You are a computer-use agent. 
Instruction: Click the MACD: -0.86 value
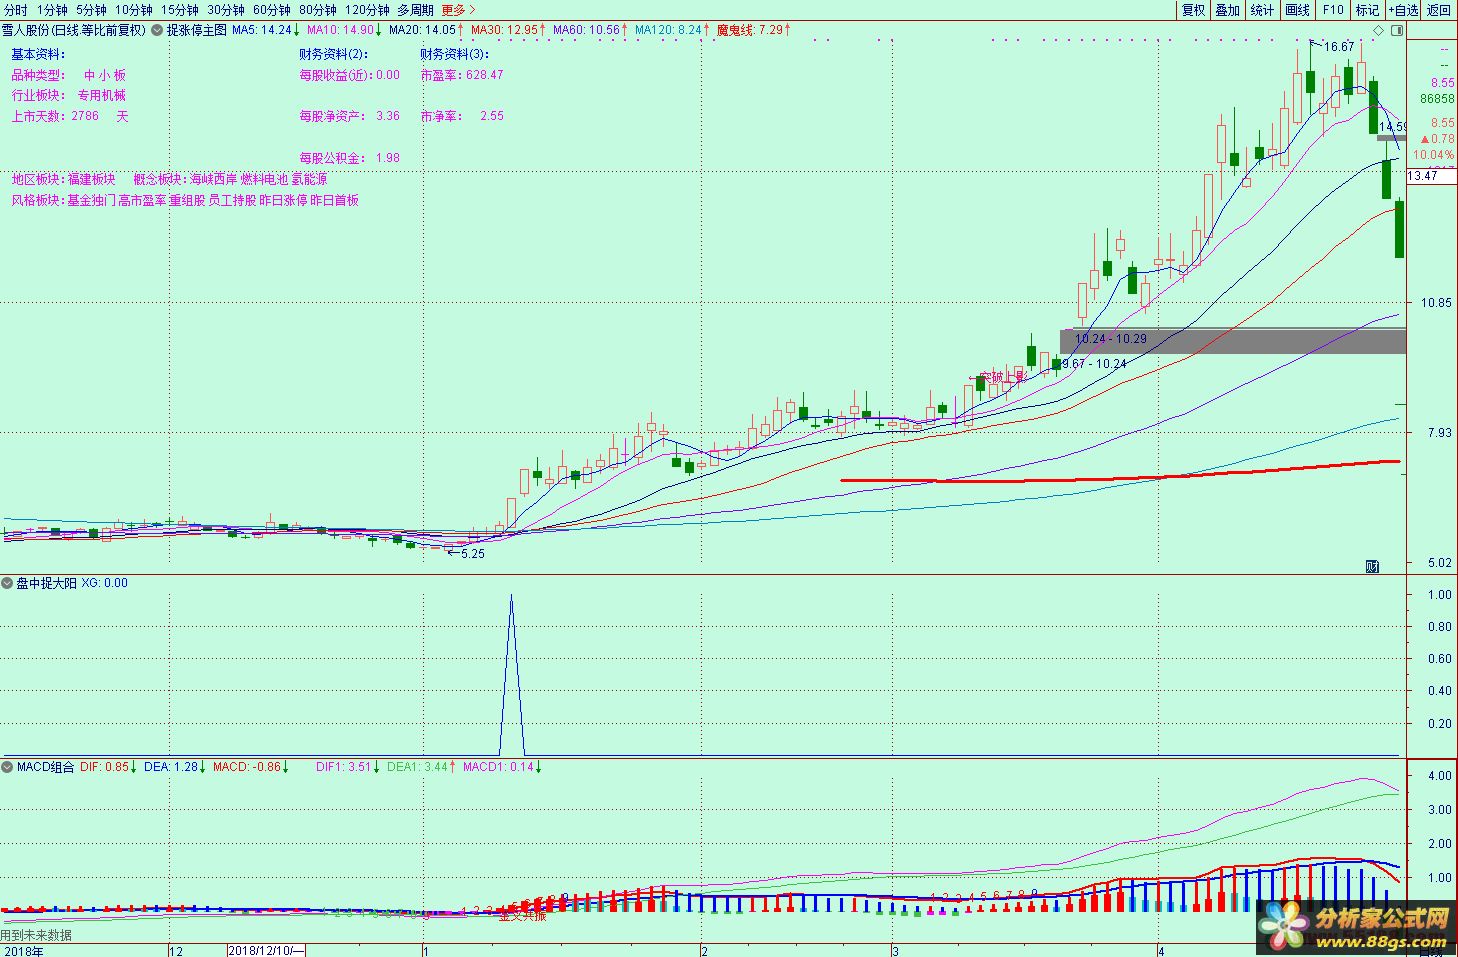tap(251, 767)
